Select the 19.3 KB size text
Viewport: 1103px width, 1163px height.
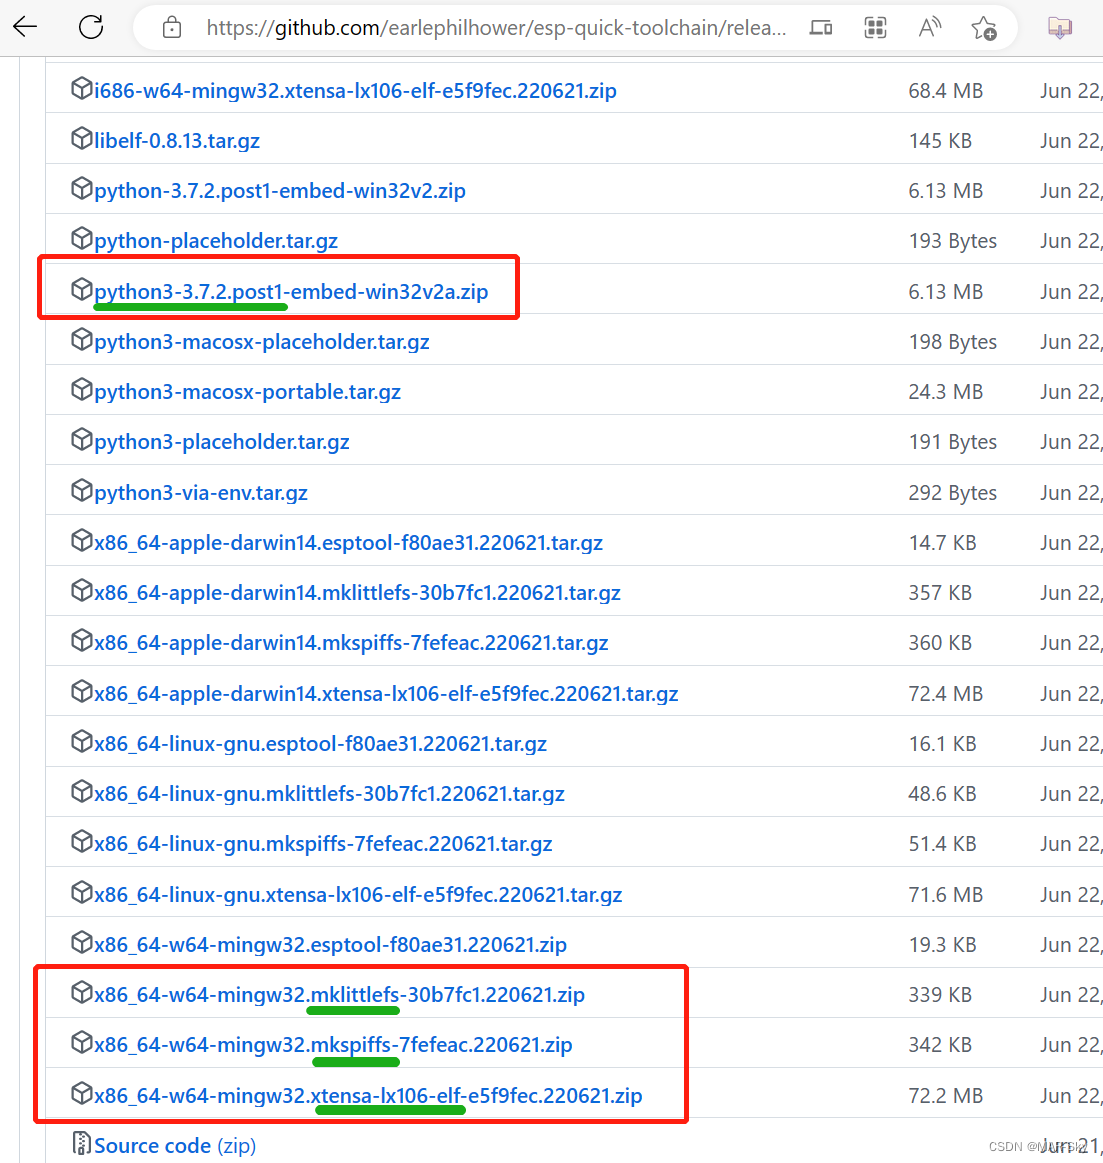tap(942, 945)
